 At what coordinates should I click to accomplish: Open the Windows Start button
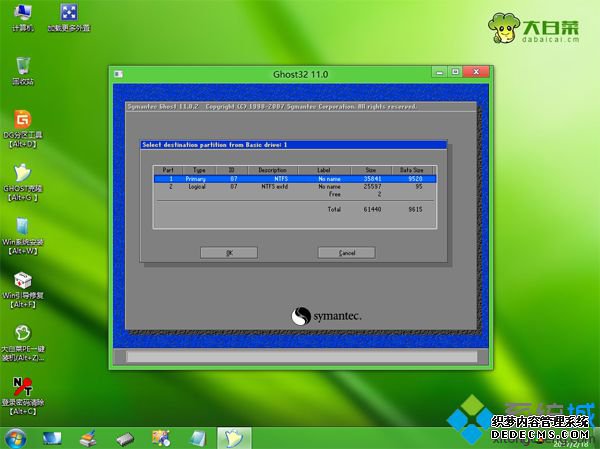[x=16, y=438]
